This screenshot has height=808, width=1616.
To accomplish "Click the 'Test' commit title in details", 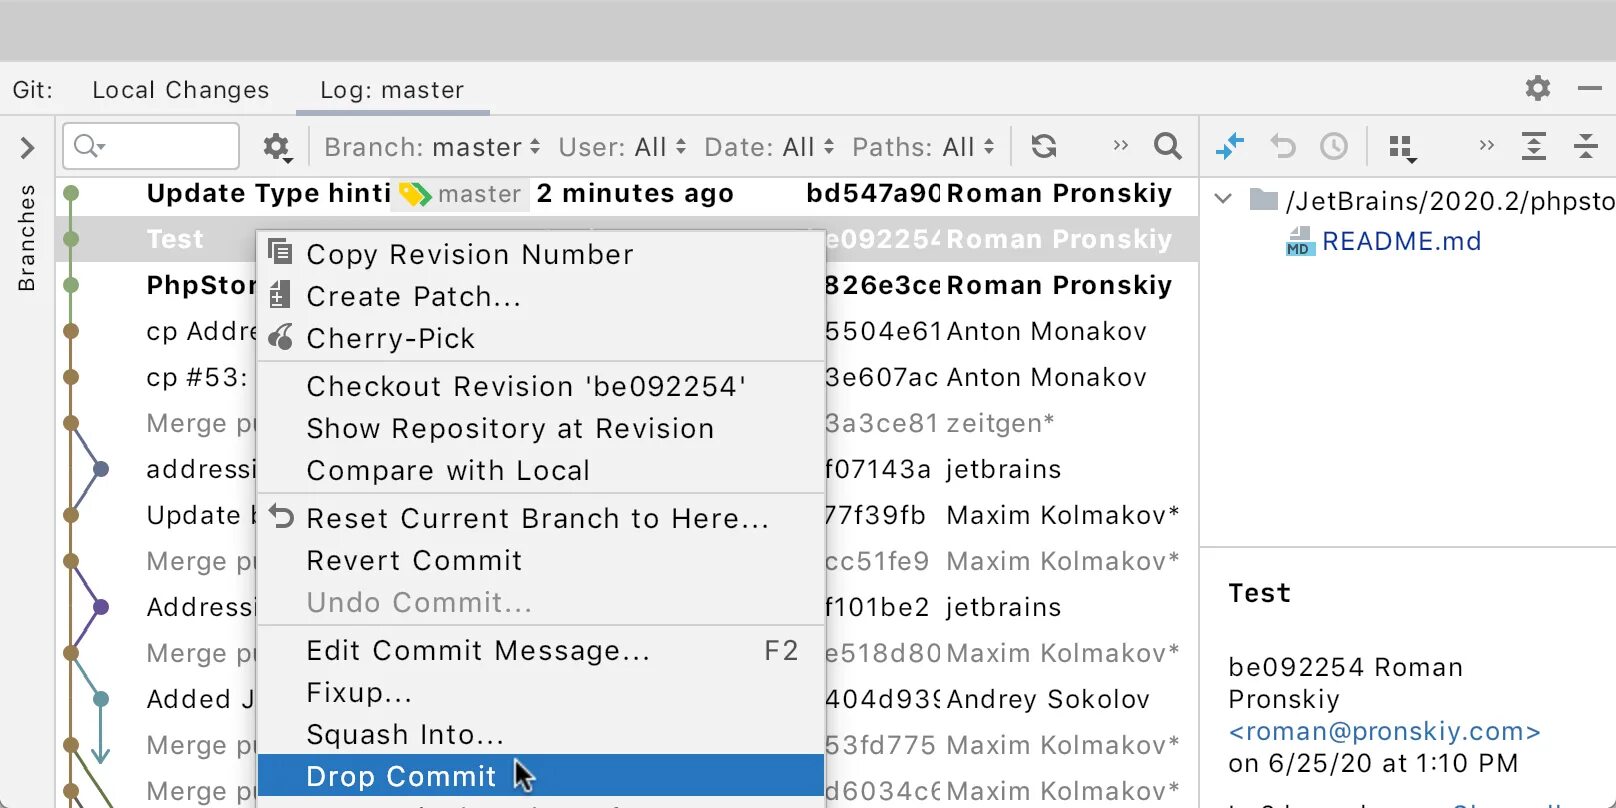I will pyautogui.click(x=1259, y=593).
